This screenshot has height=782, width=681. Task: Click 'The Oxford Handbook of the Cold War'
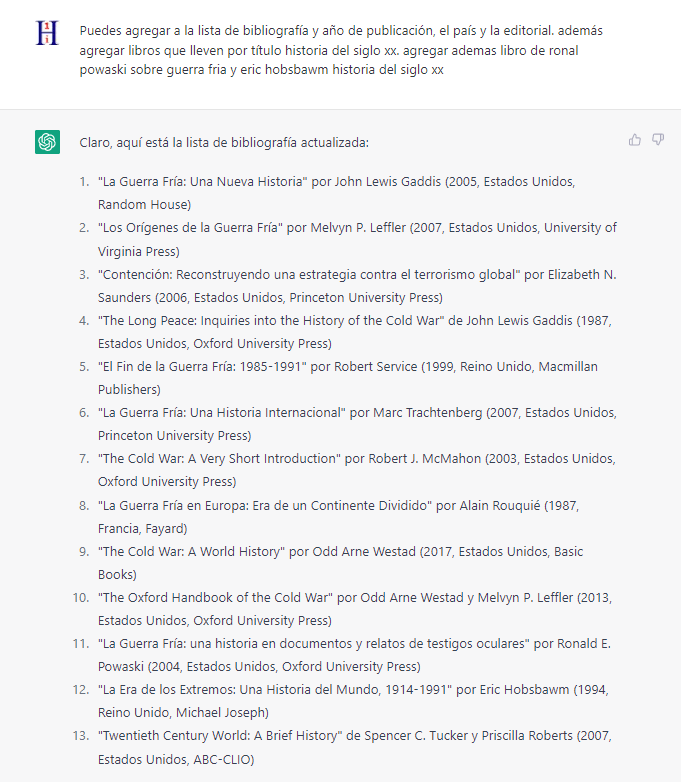pos(215,597)
